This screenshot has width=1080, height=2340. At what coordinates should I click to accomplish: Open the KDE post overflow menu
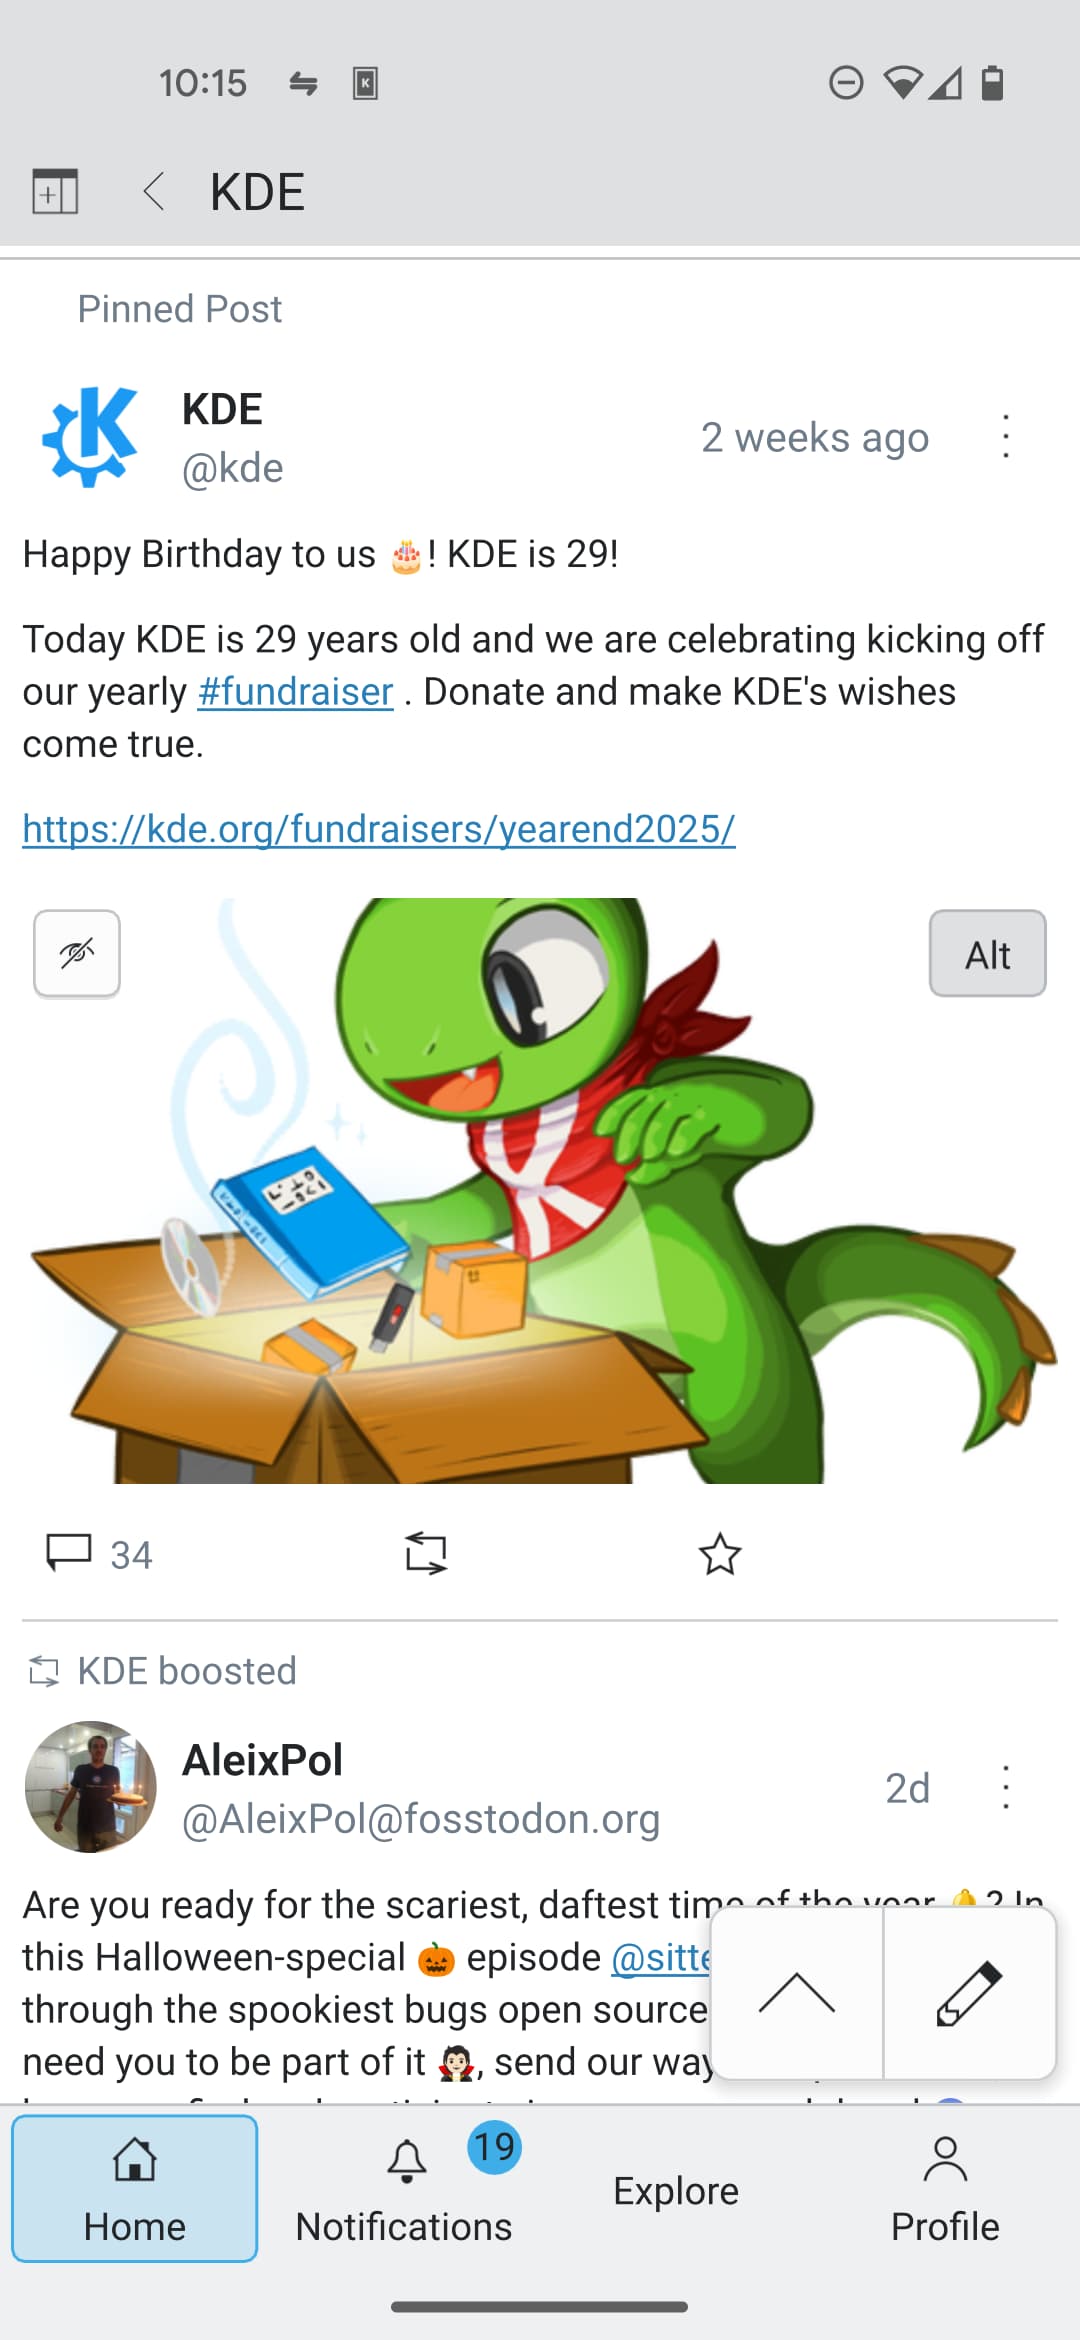1006,437
